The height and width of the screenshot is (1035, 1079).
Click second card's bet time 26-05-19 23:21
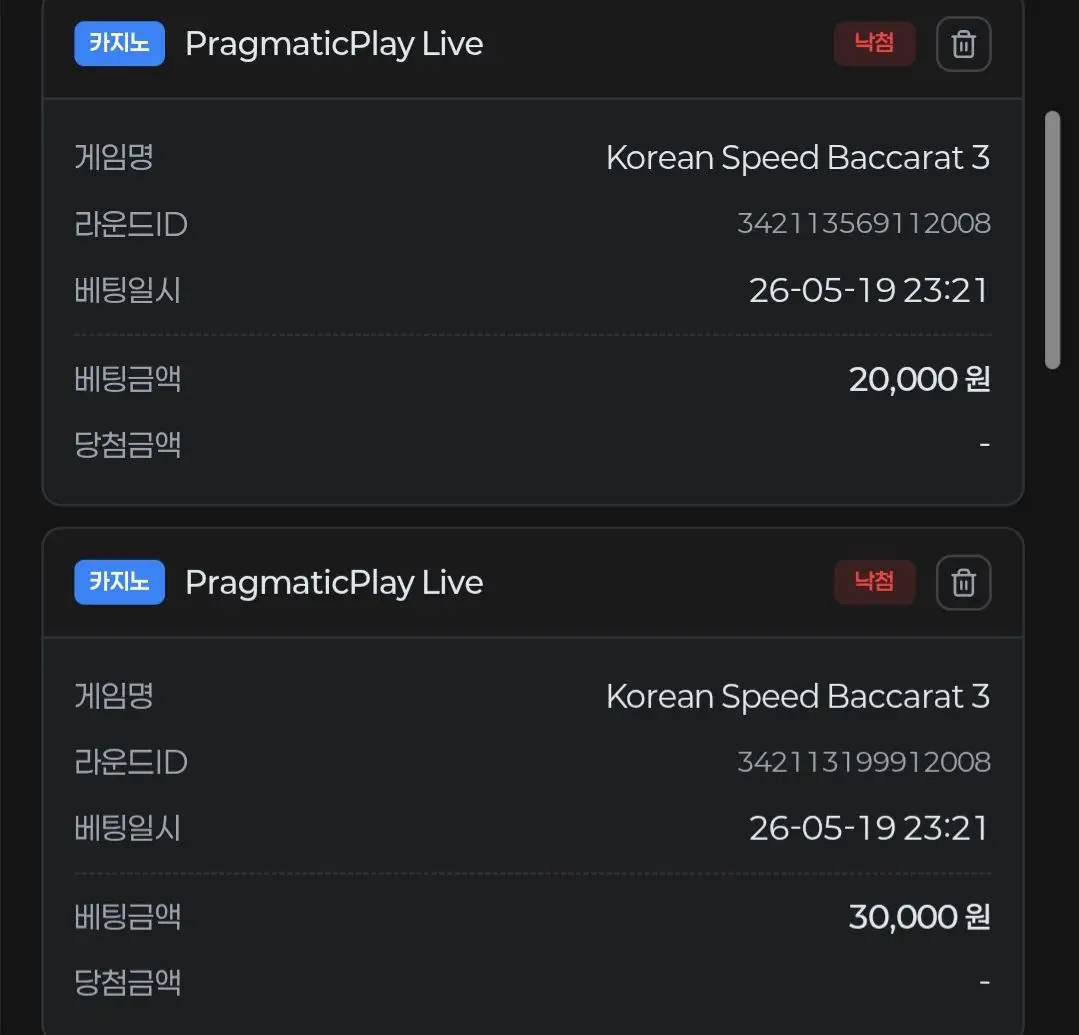(868, 829)
